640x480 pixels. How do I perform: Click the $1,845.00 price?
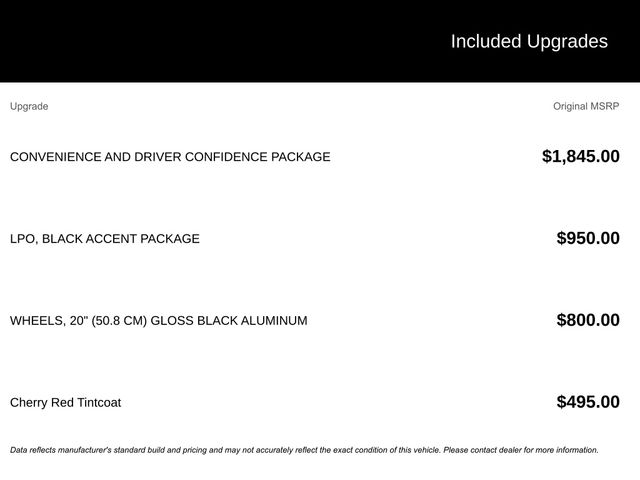(x=580, y=156)
